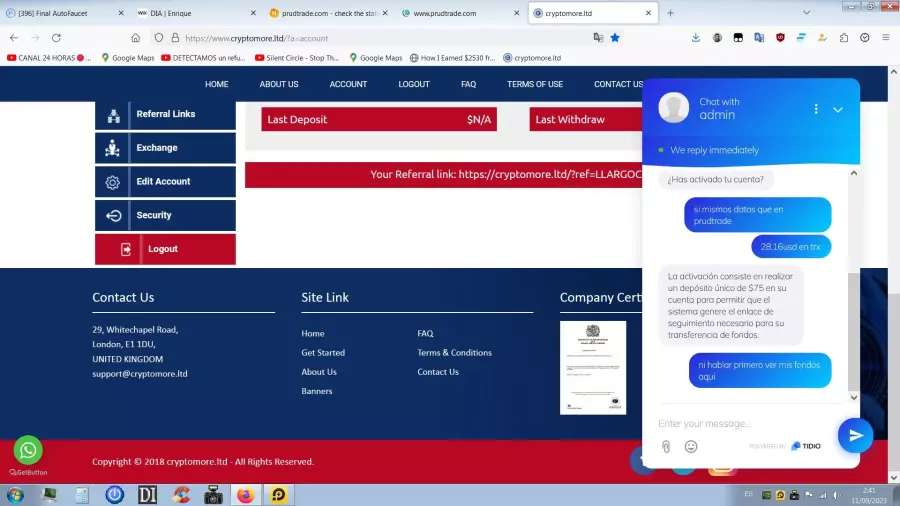Screen dimensions: 900x506
Task: Open company certificate thumbnail
Action: [x=593, y=368]
